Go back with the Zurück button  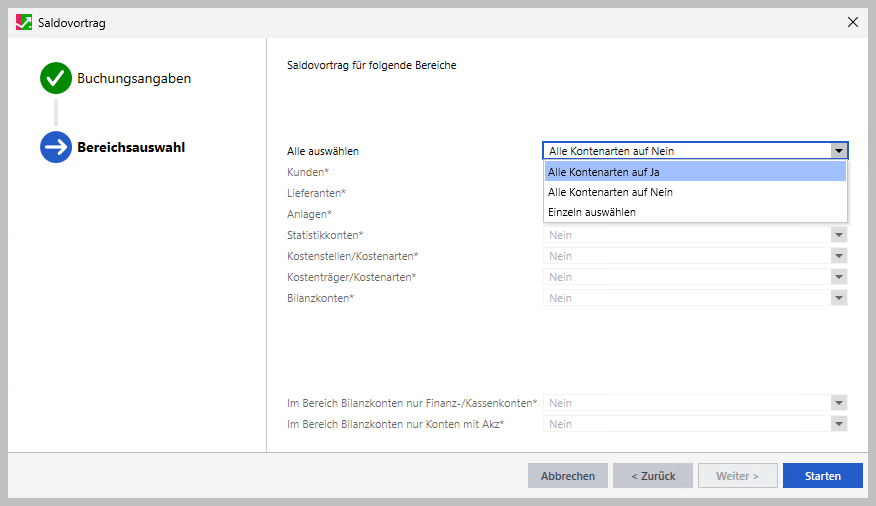653,476
